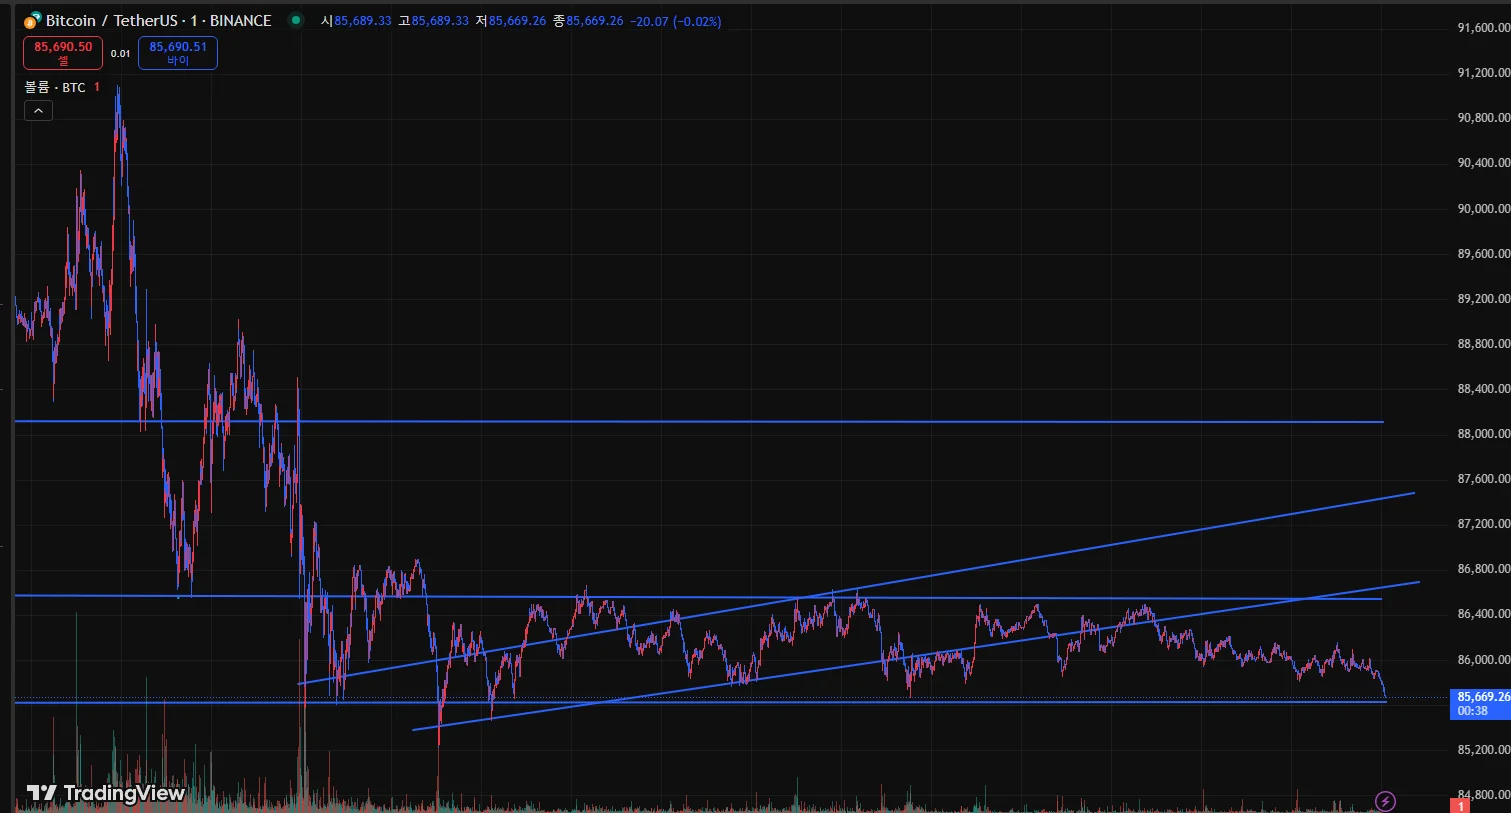This screenshot has width=1511, height=813.
Task: Click the −20.07 (−0.02%) change value
Action: (x=676, y=21)
